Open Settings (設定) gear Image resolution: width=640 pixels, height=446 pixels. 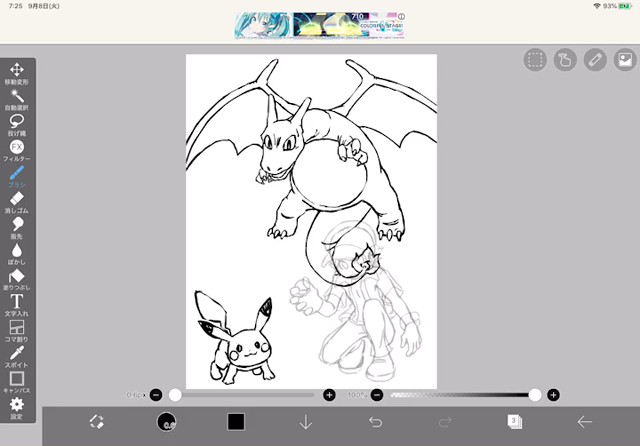(17, 408)
